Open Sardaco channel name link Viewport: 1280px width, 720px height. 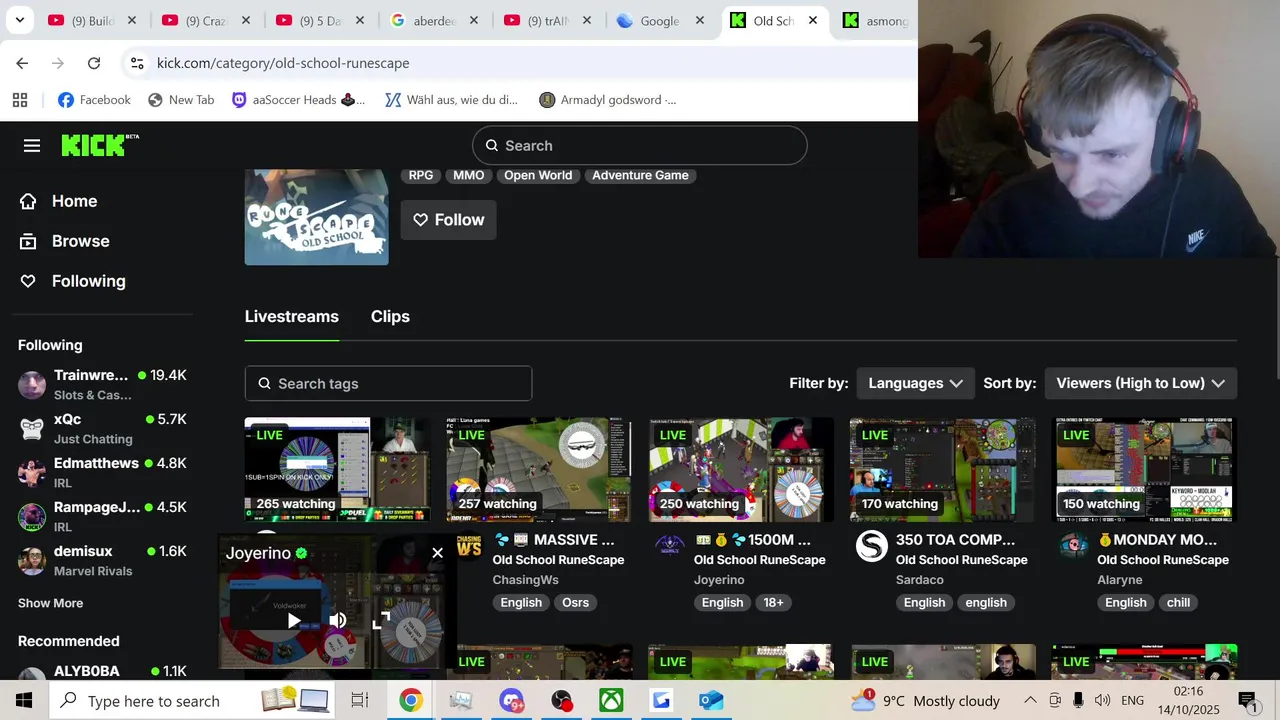tap(920, 580)
